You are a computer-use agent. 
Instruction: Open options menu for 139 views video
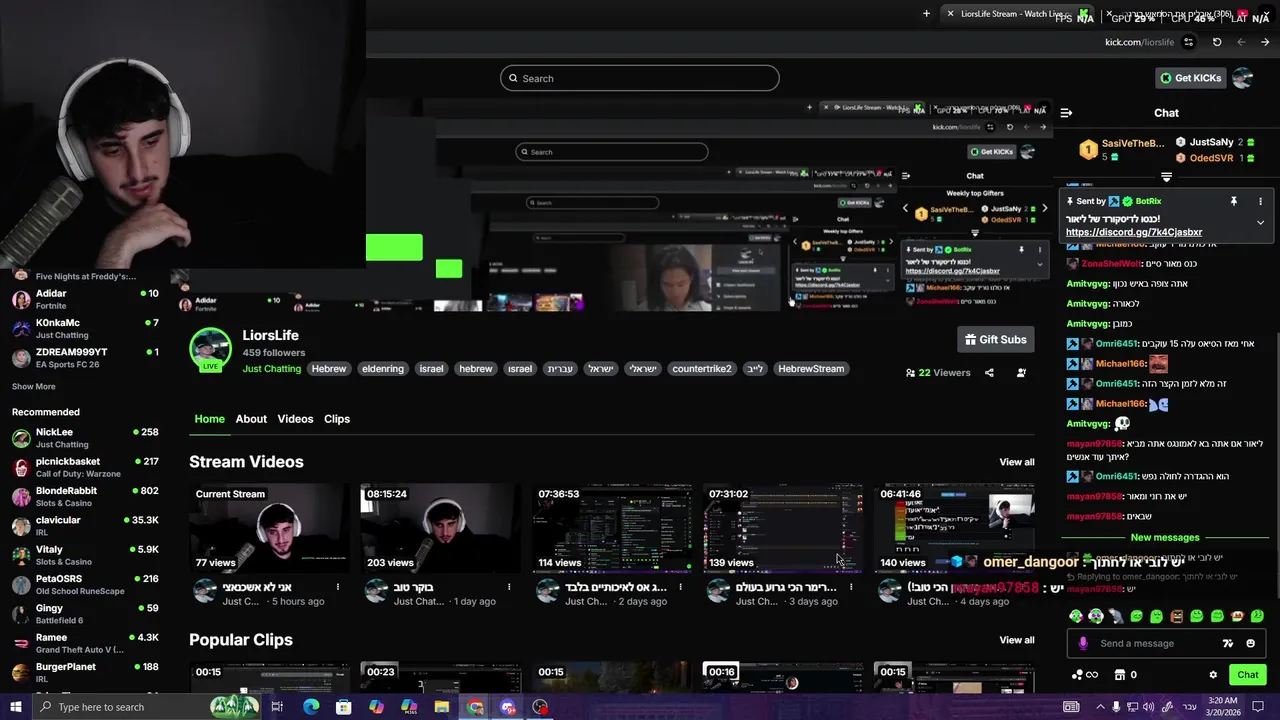tap(851, 587)
